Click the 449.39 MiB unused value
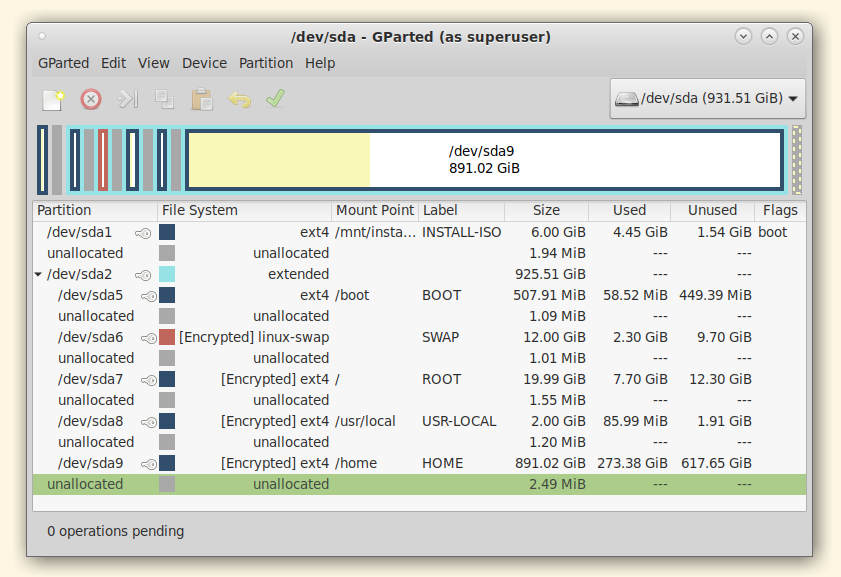Viewport: 841px width, 577px height. [x=715, y=295]
